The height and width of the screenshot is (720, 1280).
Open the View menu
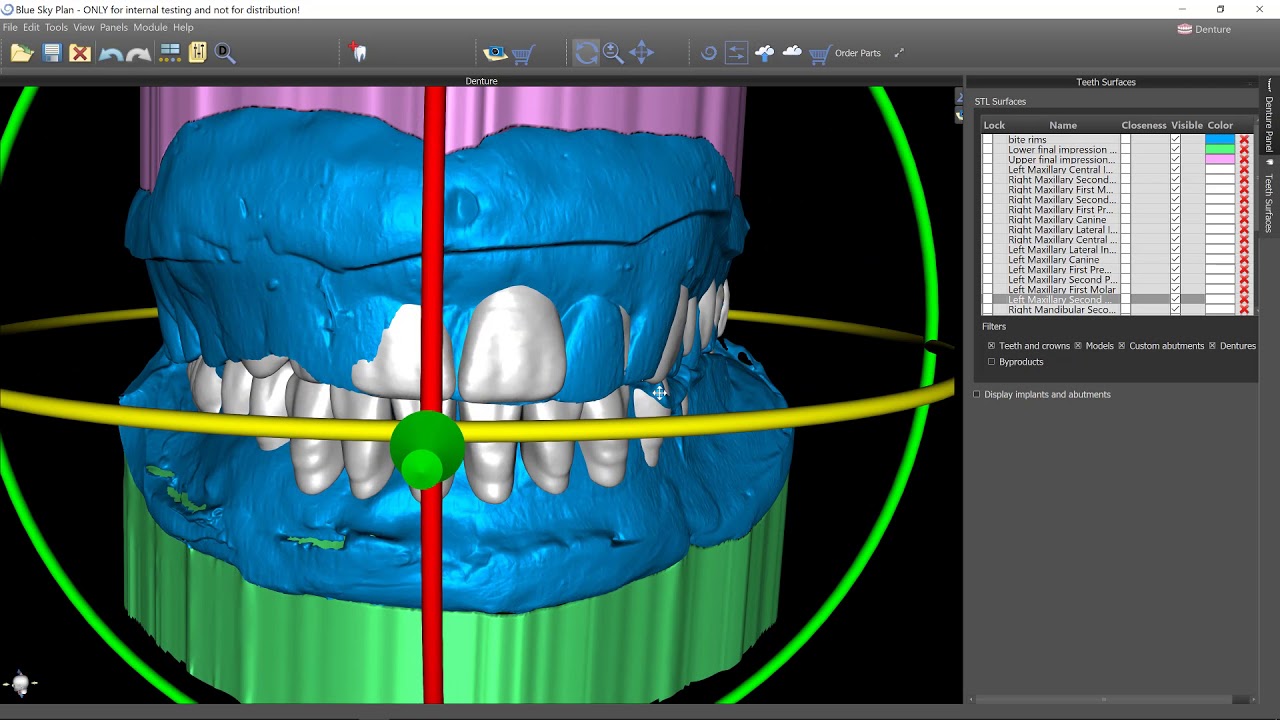(x=84, y=27)
